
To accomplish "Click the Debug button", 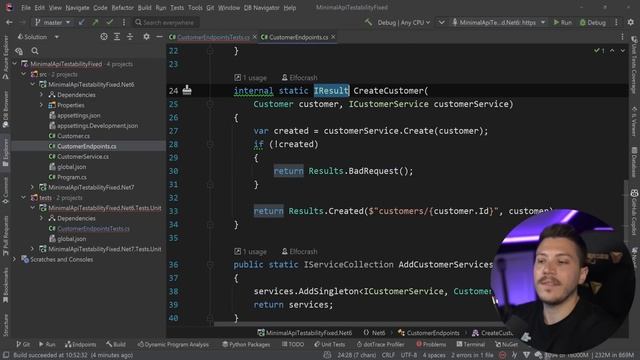I will point(593,22).
